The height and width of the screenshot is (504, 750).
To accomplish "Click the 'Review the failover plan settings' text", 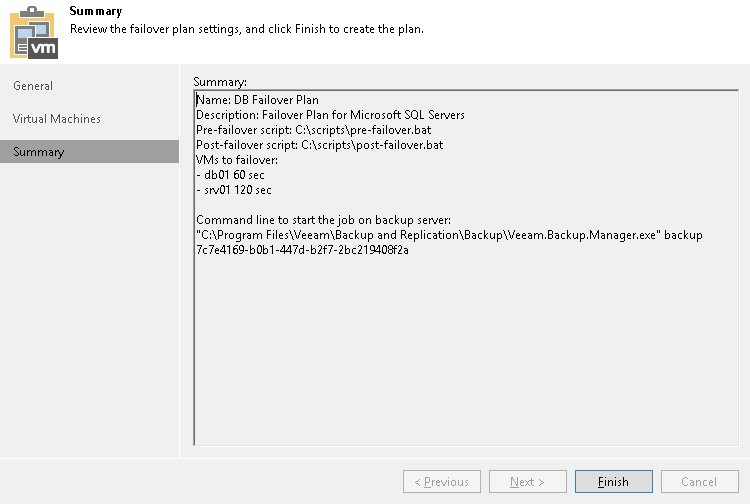I will (x=246, y=29).
